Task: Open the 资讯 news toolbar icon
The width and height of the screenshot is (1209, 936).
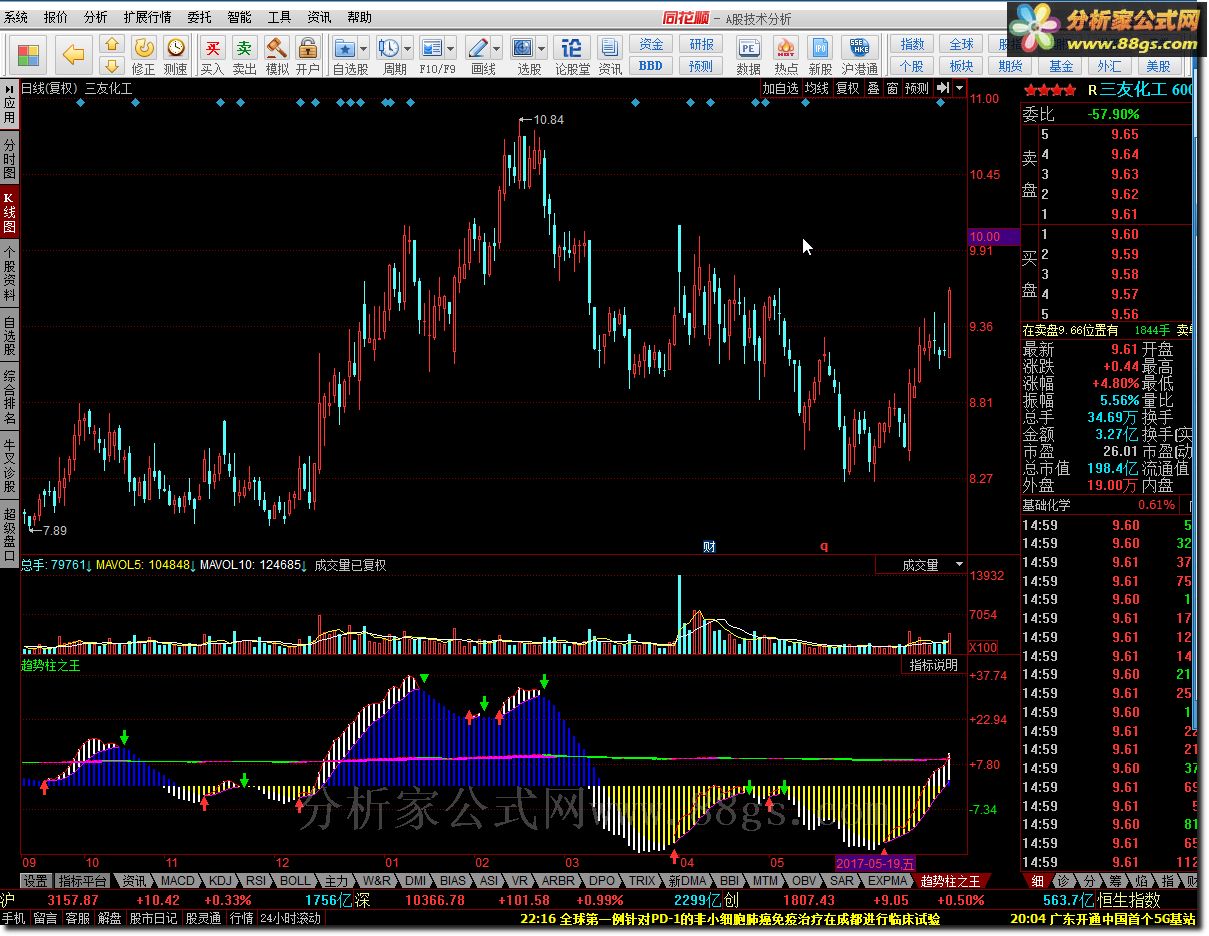Action: point(610,55)
